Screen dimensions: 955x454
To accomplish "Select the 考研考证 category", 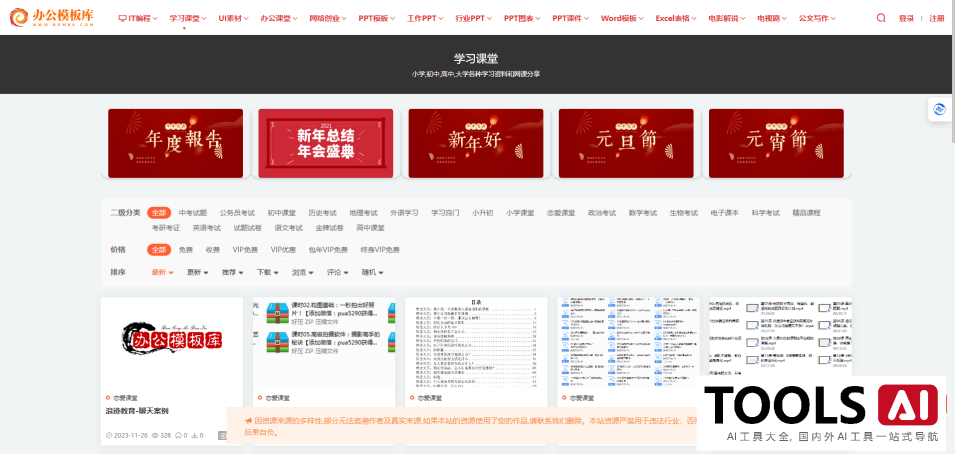I will [166, 228].
